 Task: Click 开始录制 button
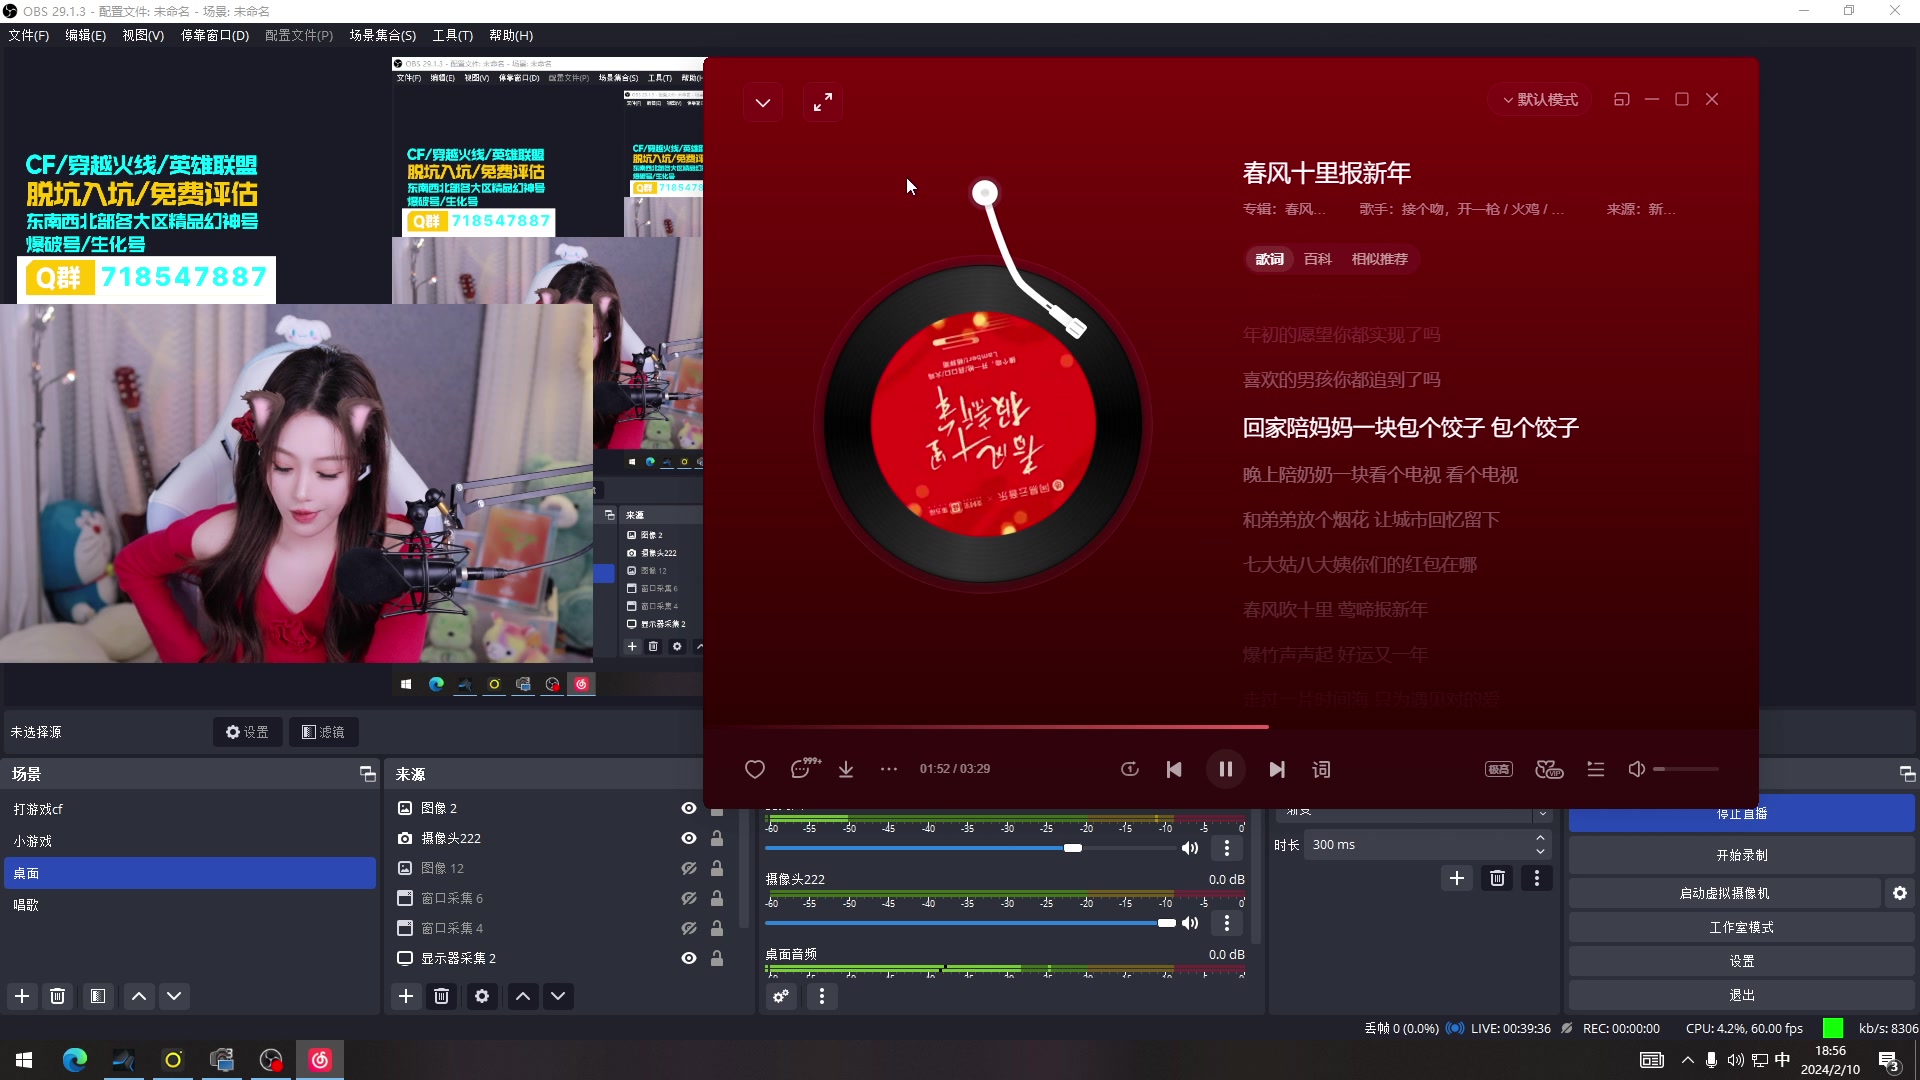coord(1741,855)
